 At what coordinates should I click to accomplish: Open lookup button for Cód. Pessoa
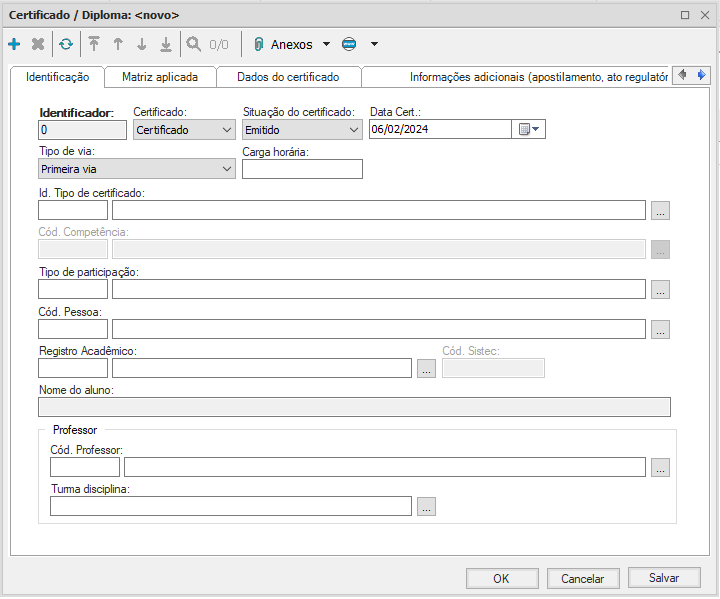660,329
